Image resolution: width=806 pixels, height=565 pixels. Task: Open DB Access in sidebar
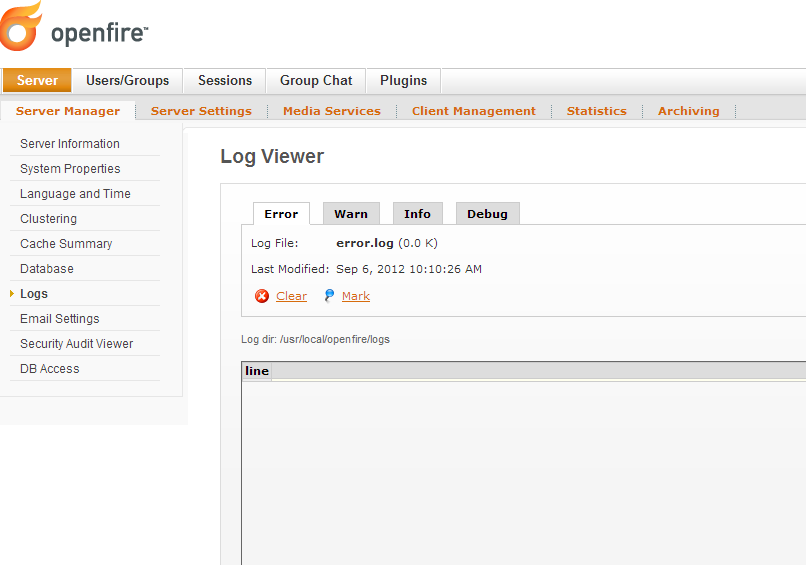pyautogui.click(x=49, y=369)
